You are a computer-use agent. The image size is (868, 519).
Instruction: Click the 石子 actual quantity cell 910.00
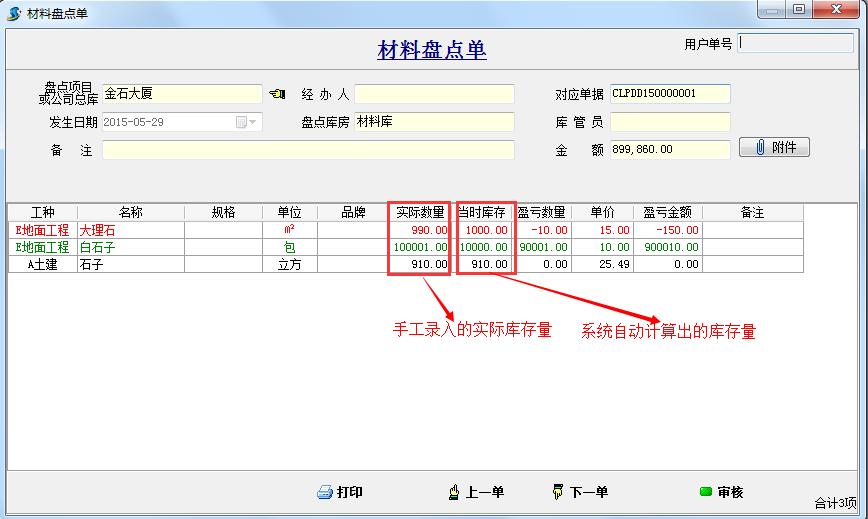420,264
